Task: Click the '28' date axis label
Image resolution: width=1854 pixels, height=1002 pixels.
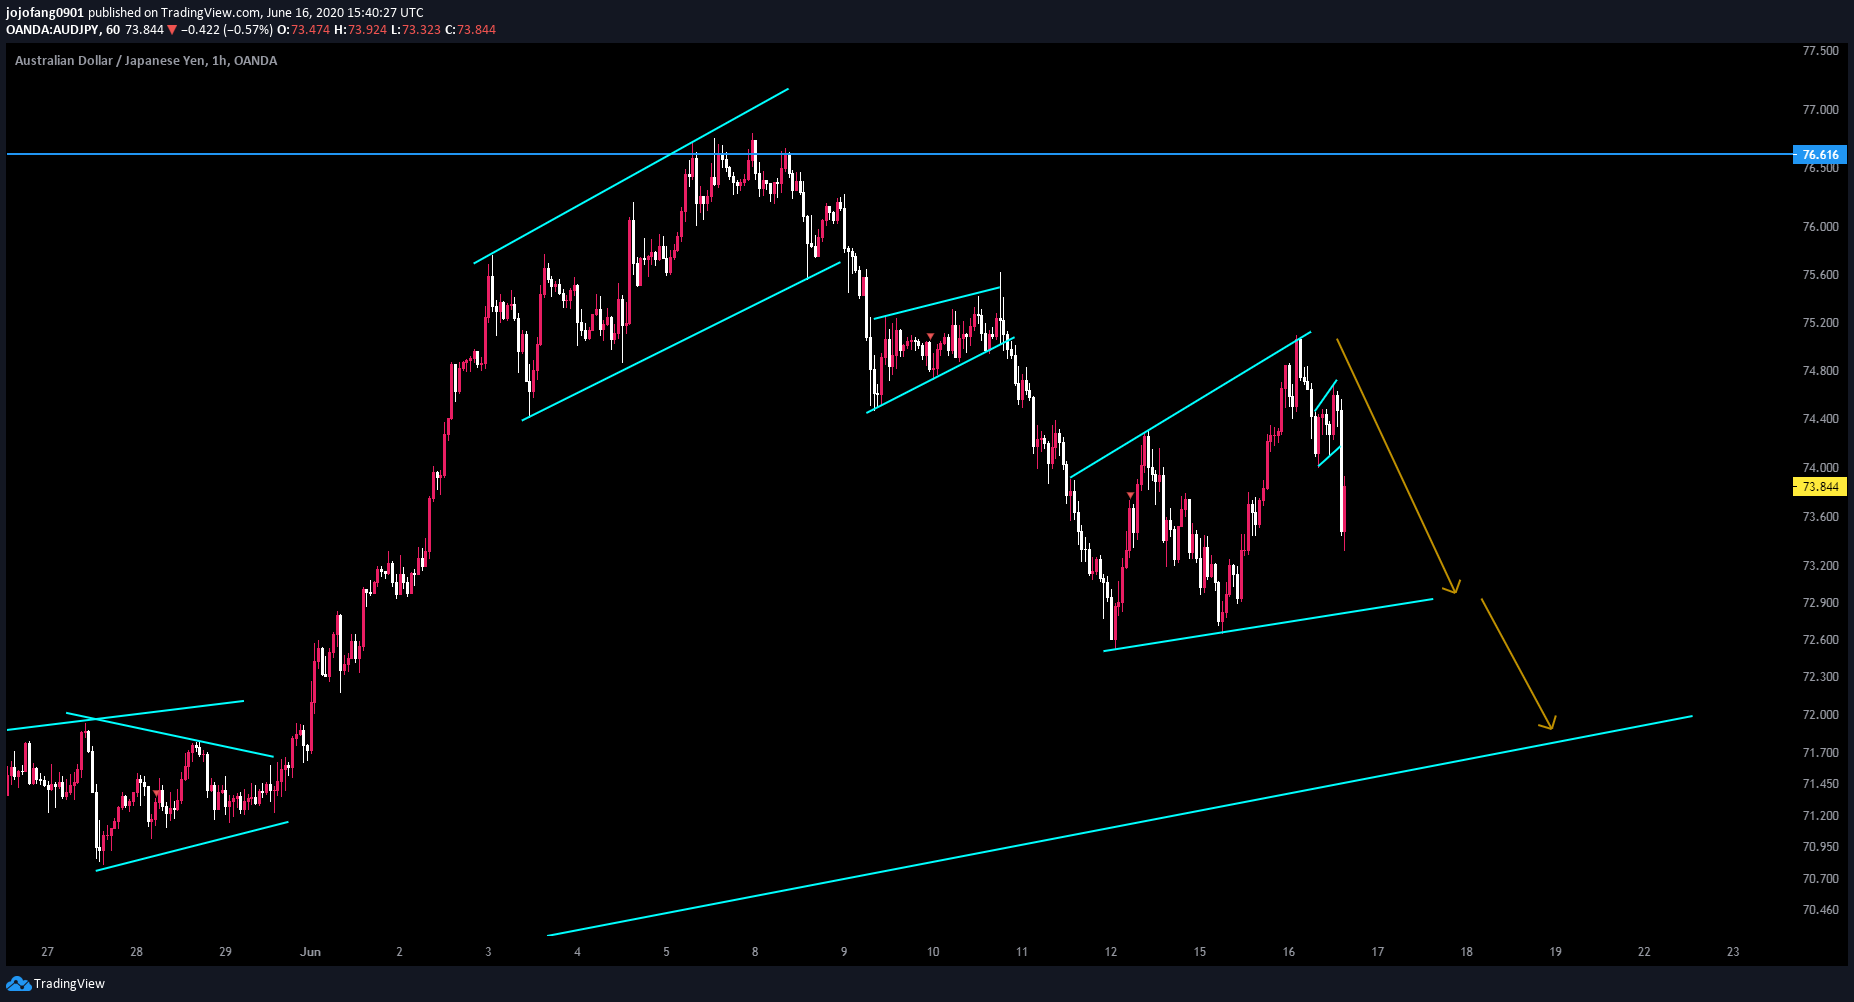Action: tap(136, 952)
